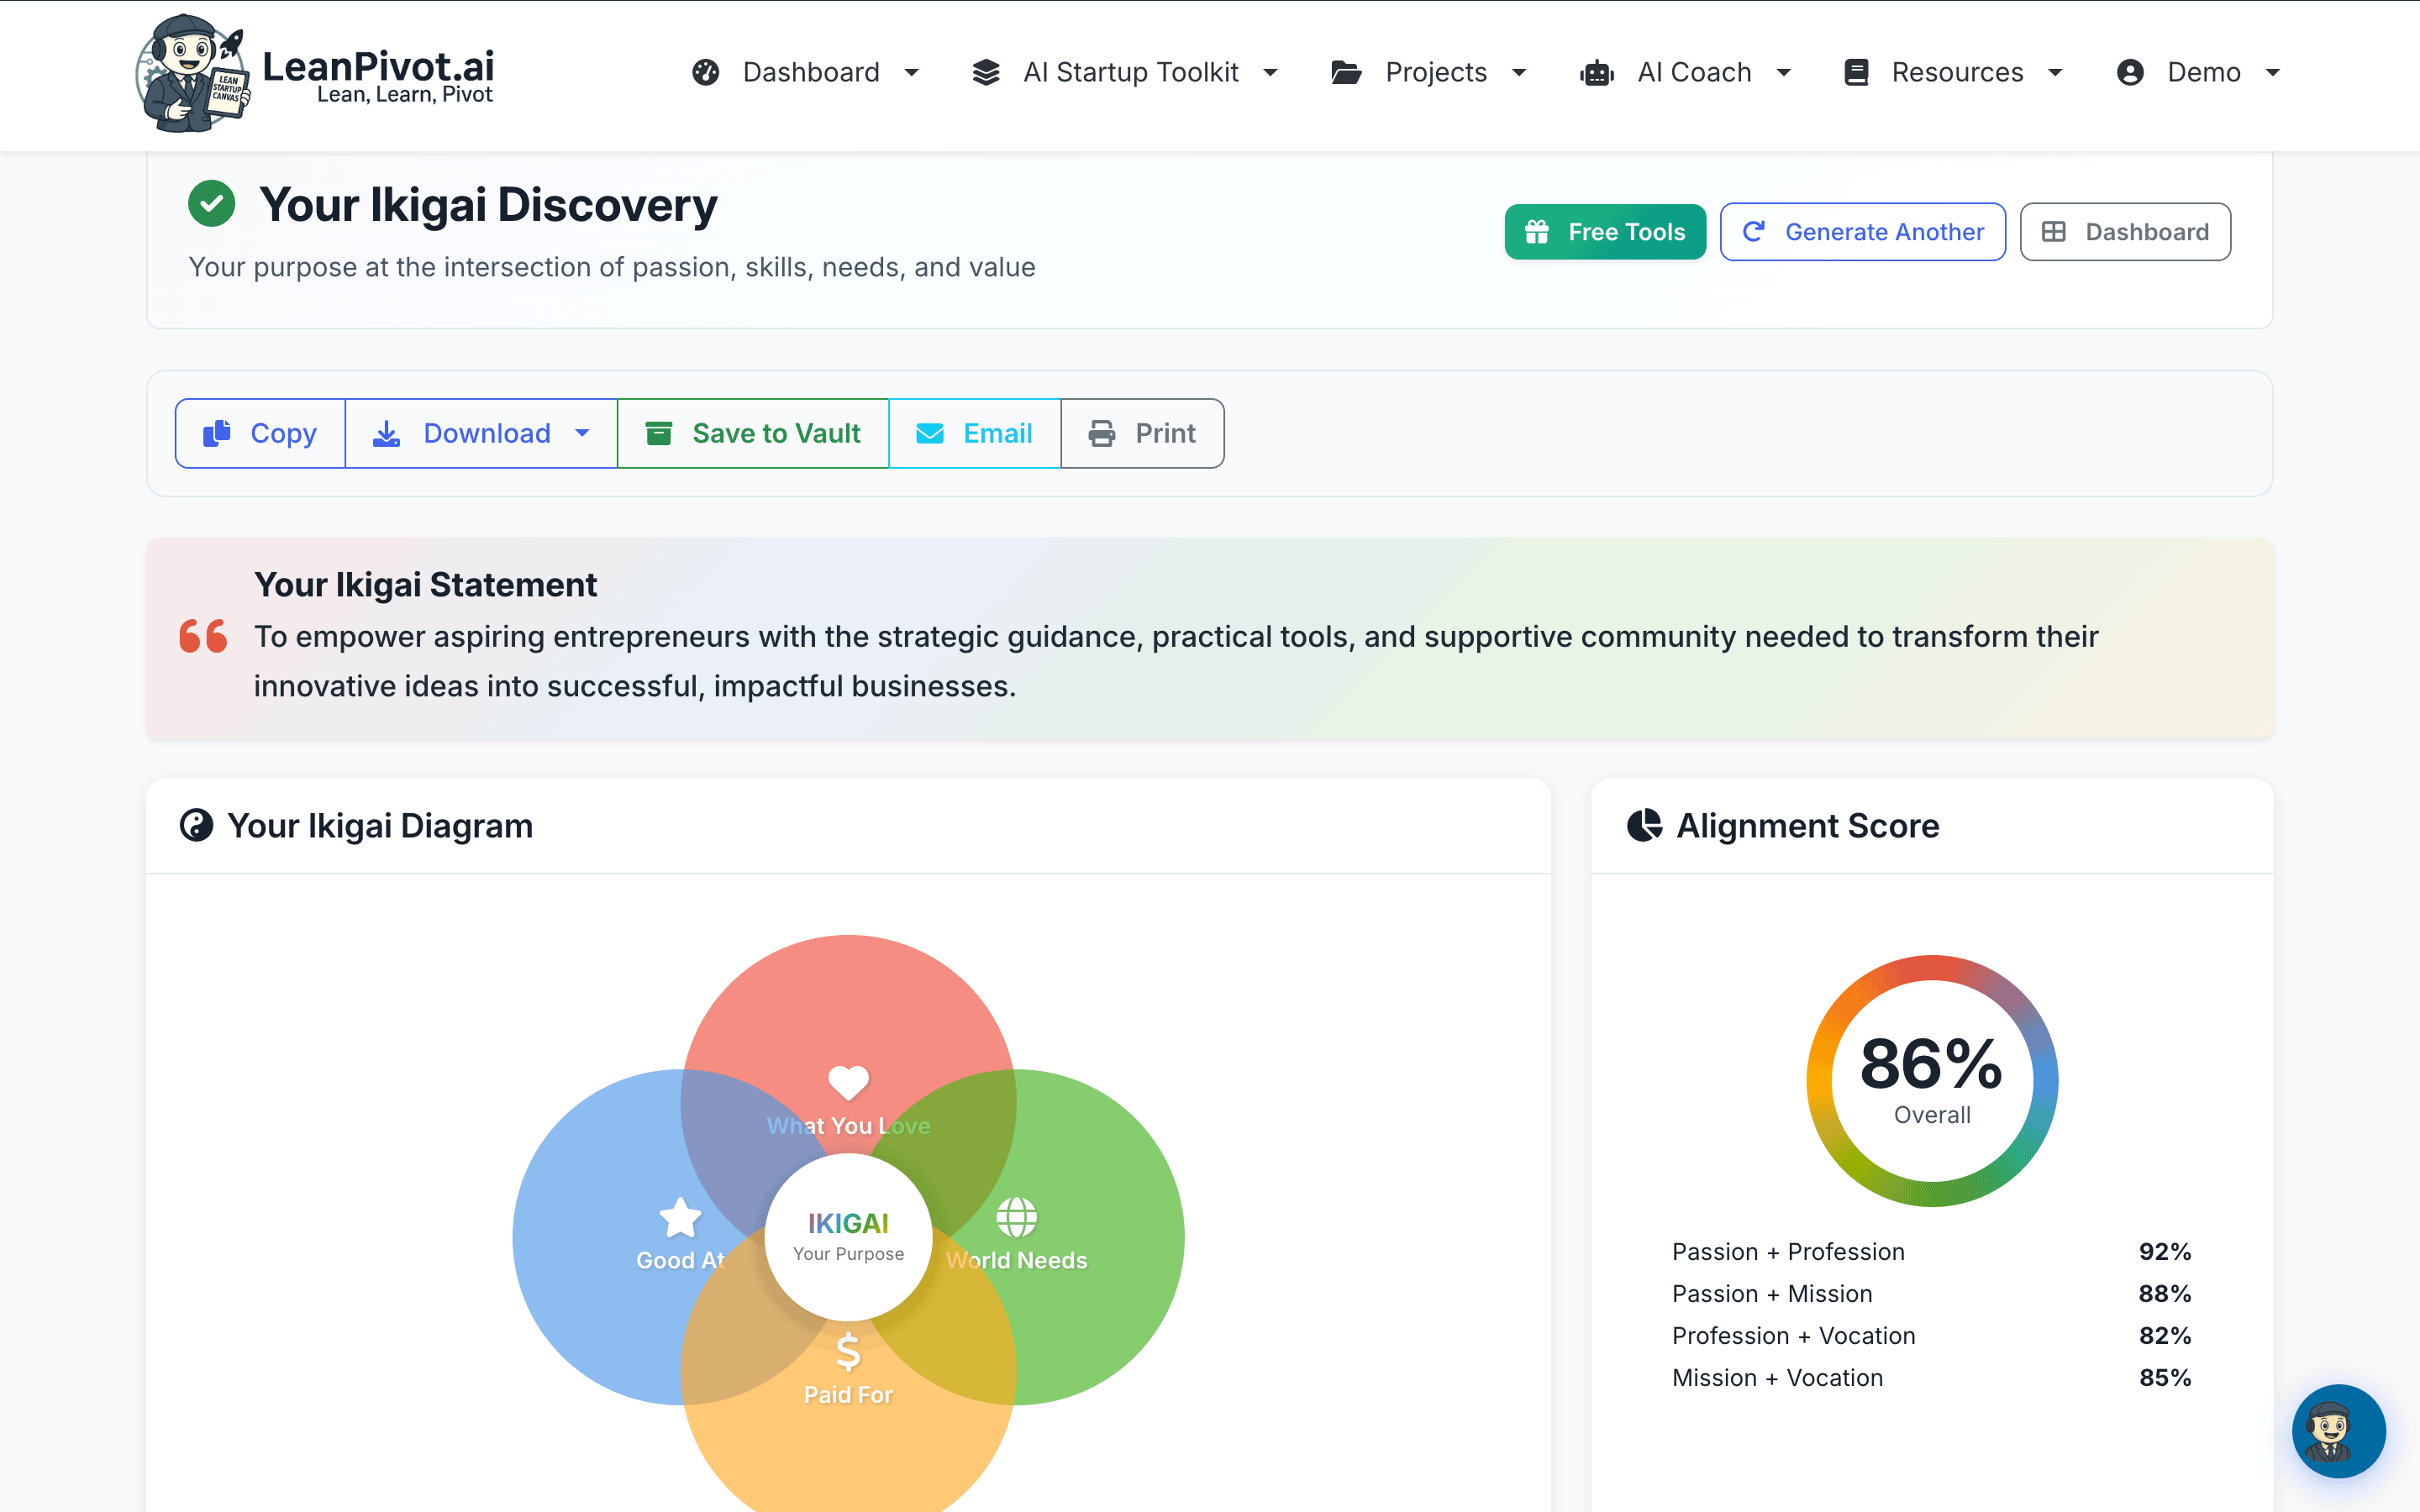Click the Copy icon button

215,433
